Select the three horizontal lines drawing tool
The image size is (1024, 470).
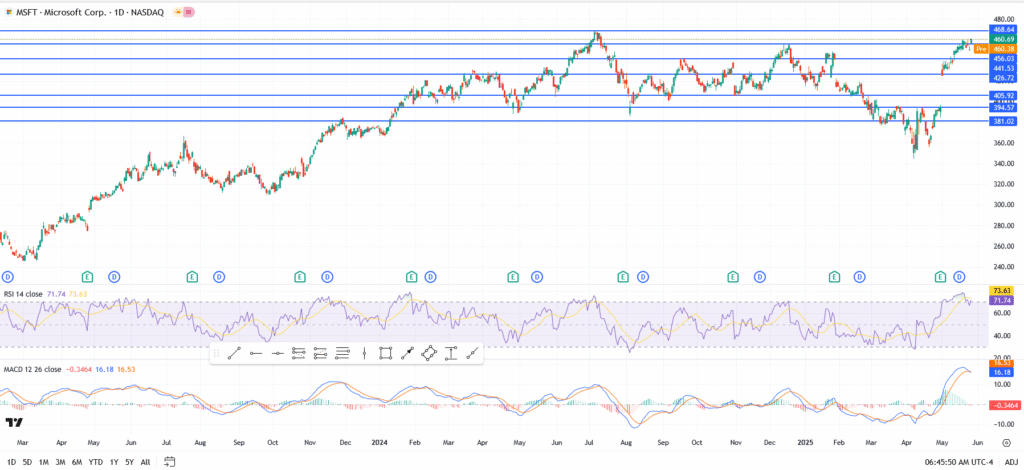(x=342, y=353)
